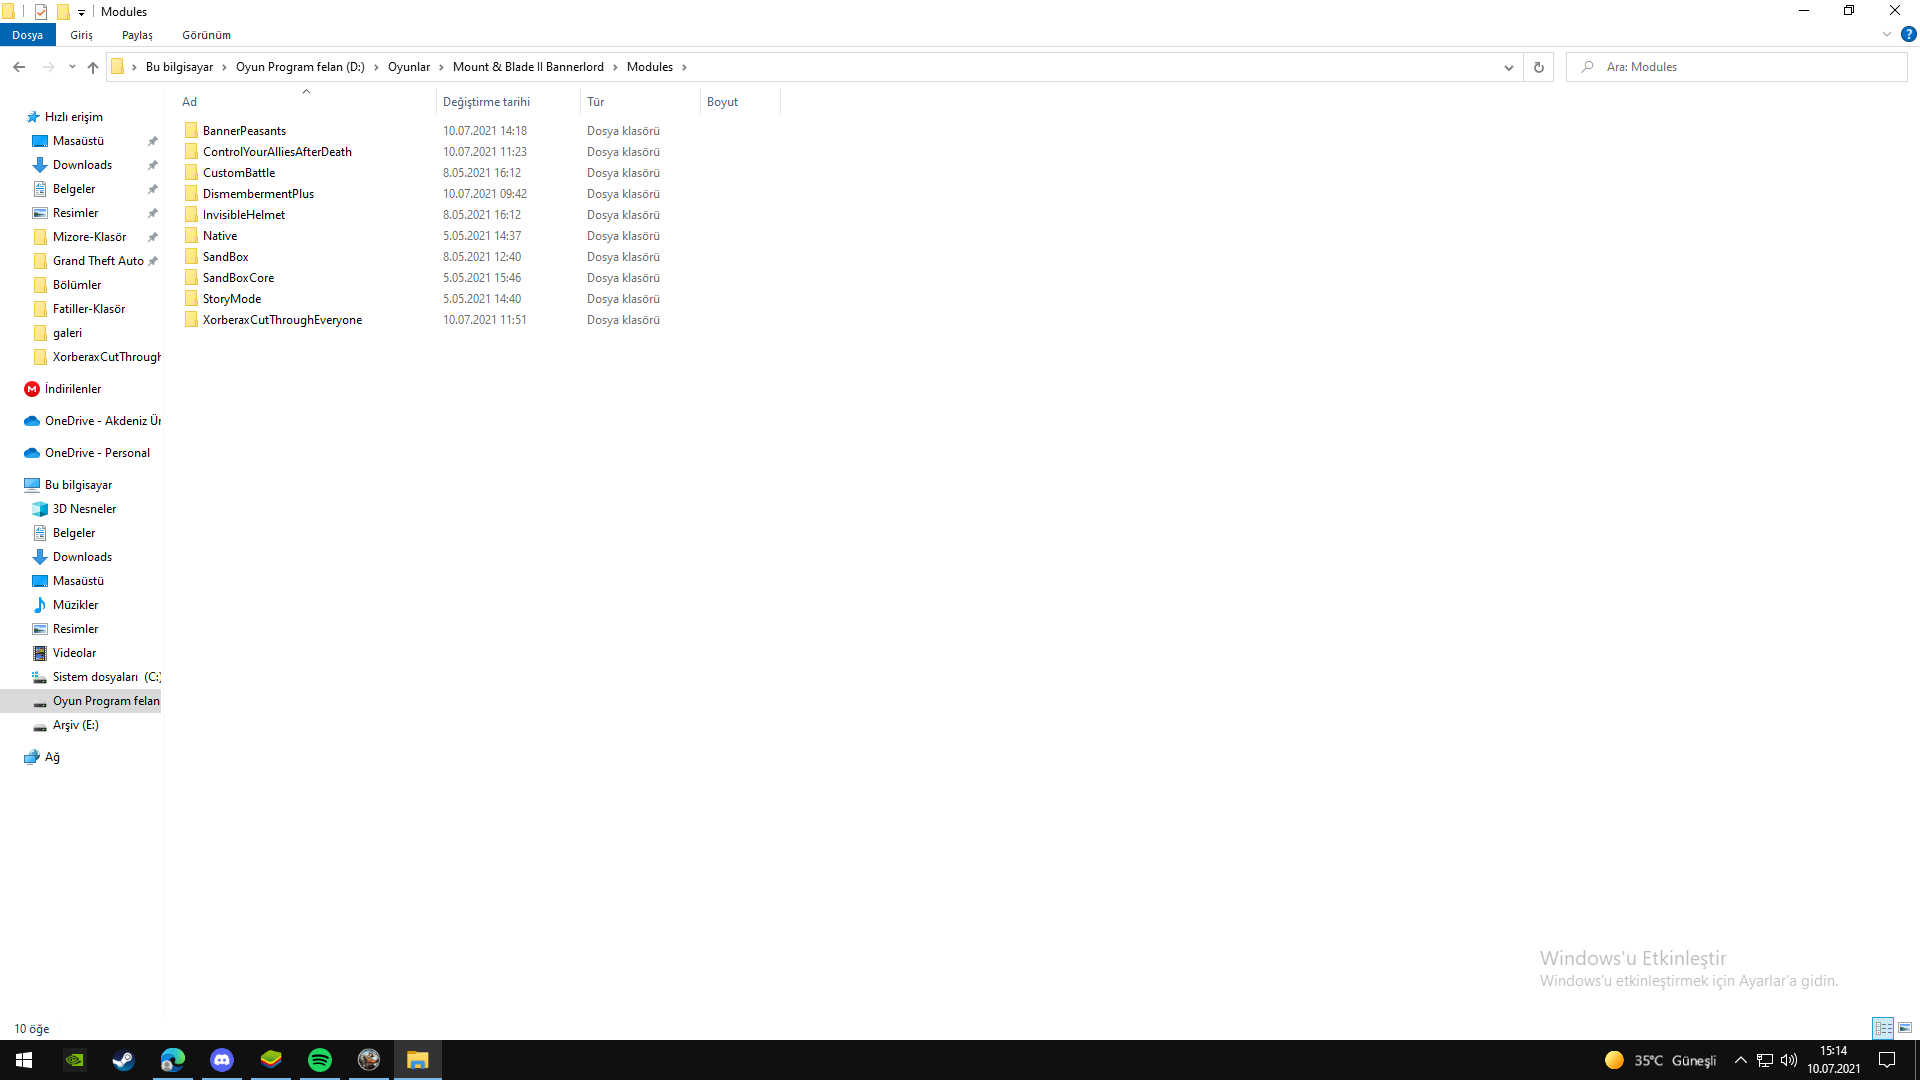Expand the ribbon with the chevron
The width and height of the screenshot is (1920, 1080).
[1886, 34]
